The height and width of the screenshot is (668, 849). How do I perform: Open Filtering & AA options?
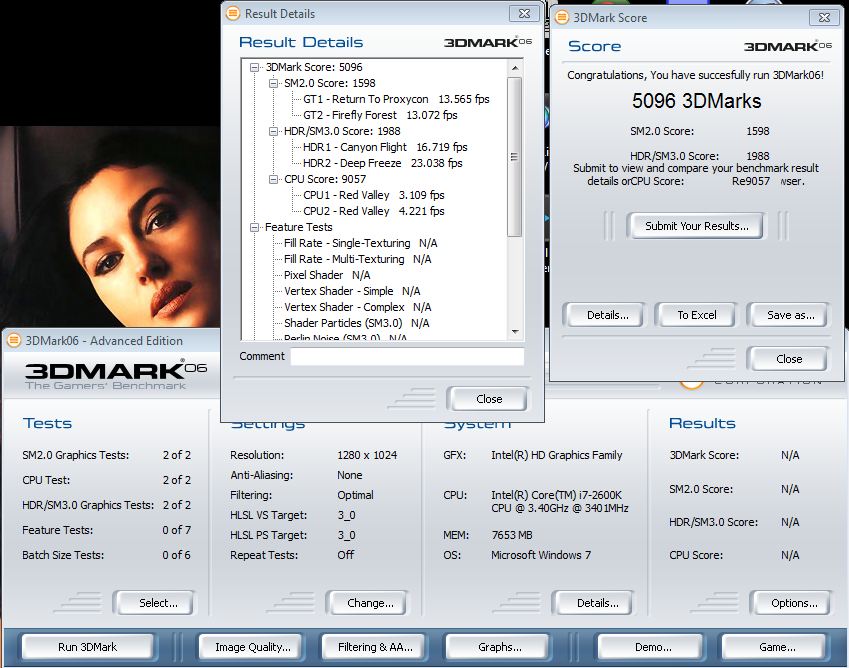[375, 647]
